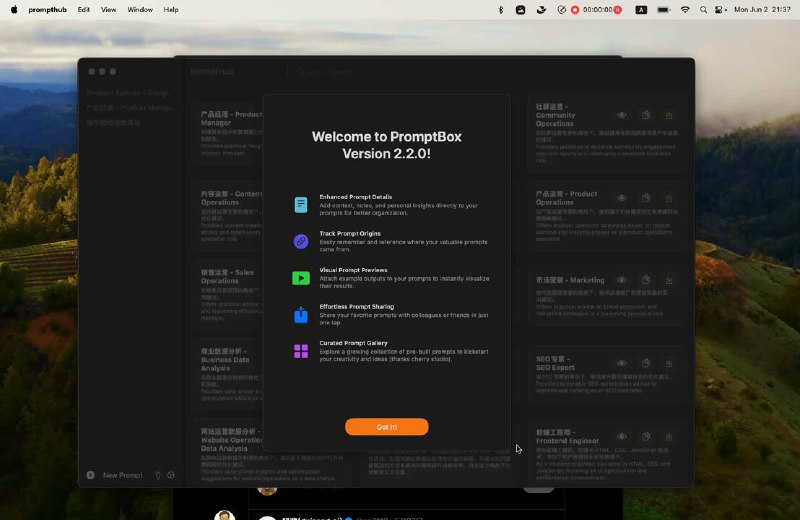Copy the Community Operations prompt via copy icon
This screenshot has height=520, width=800.
click(x=646, y=115)
